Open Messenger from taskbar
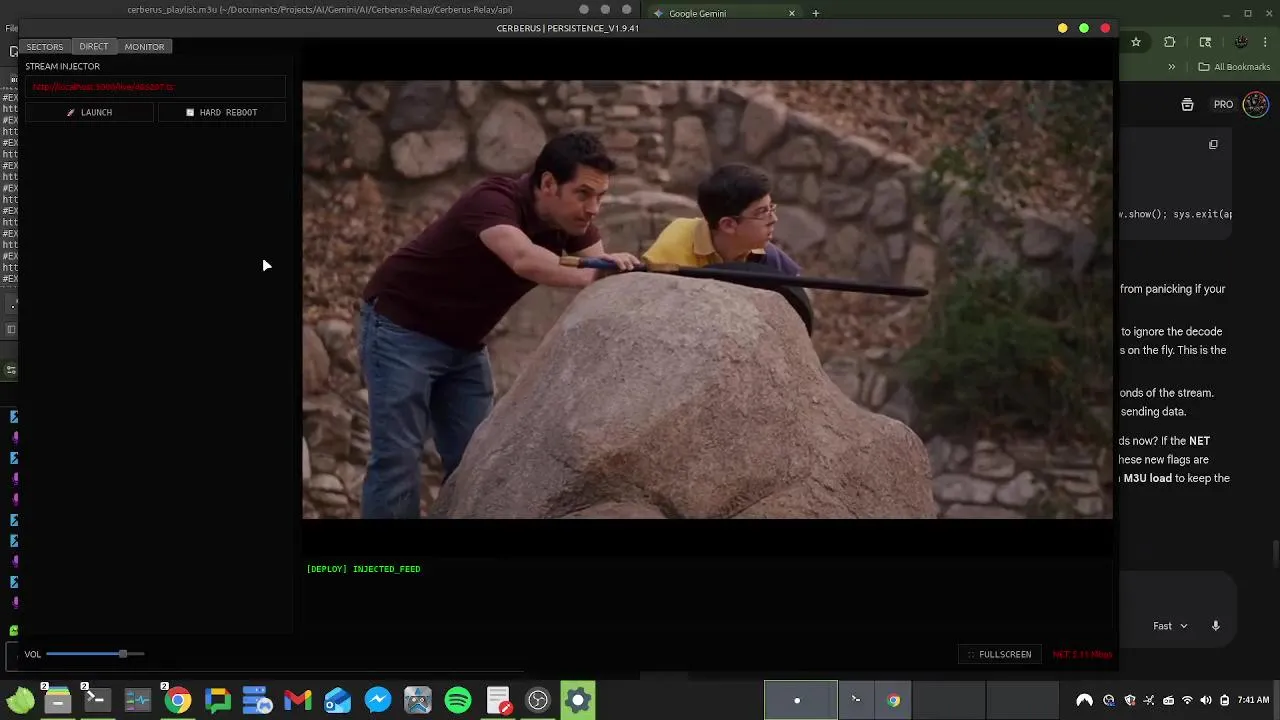 [377, 700]
